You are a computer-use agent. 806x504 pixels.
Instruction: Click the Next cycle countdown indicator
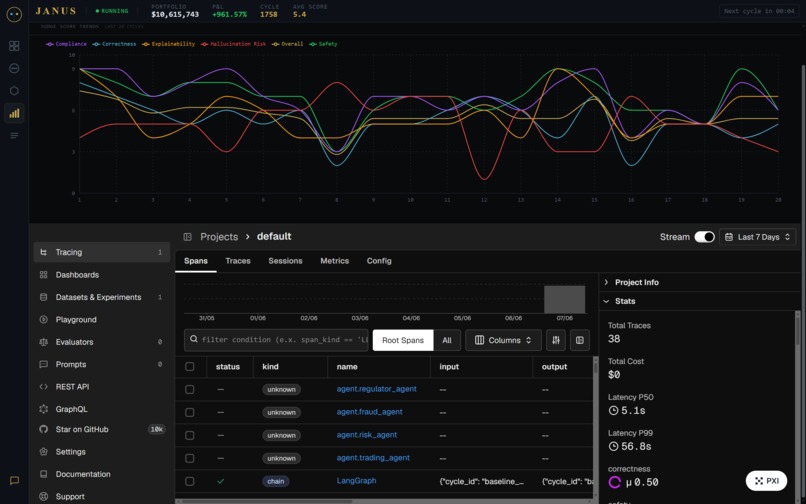[x=759, y=11]
